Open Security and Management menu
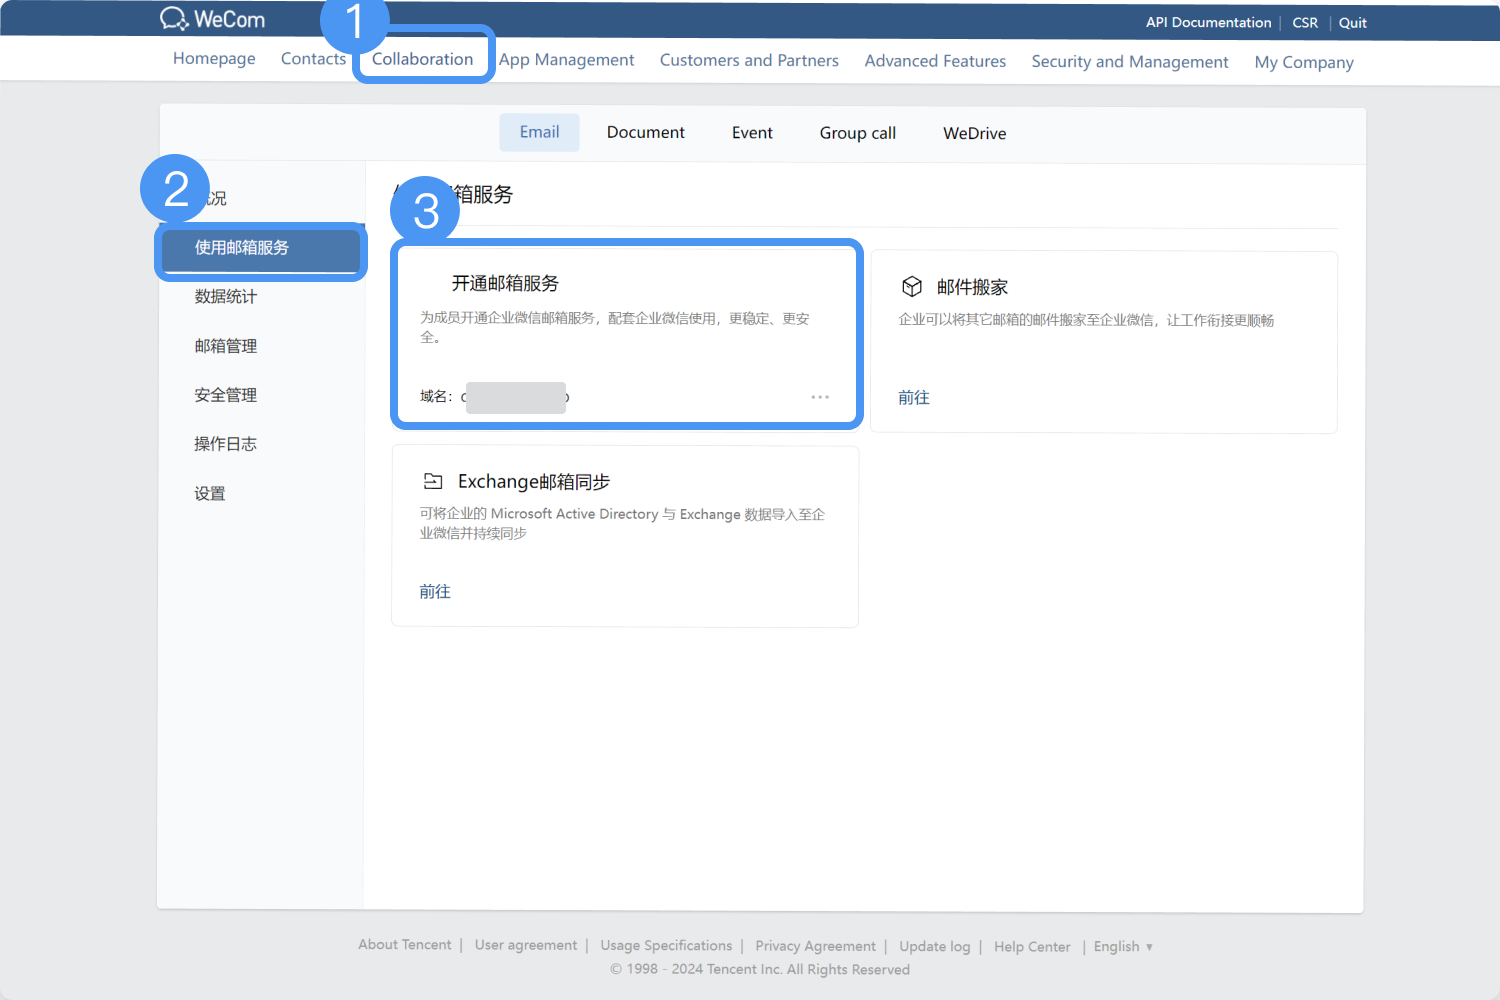Screen dimensions: 1500x1000 pyautogui.click(x=1130, y=62)
